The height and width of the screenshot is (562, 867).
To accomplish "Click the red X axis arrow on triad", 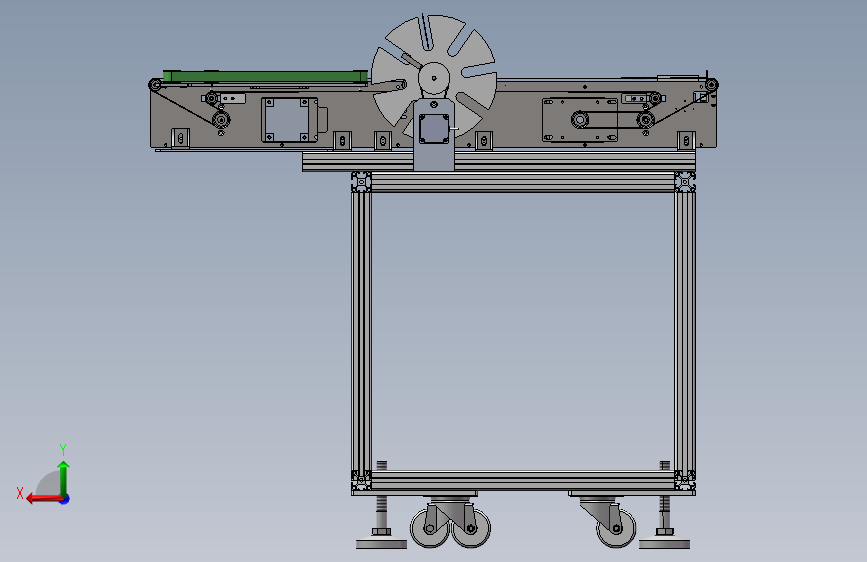I will (x=44, y=499).
